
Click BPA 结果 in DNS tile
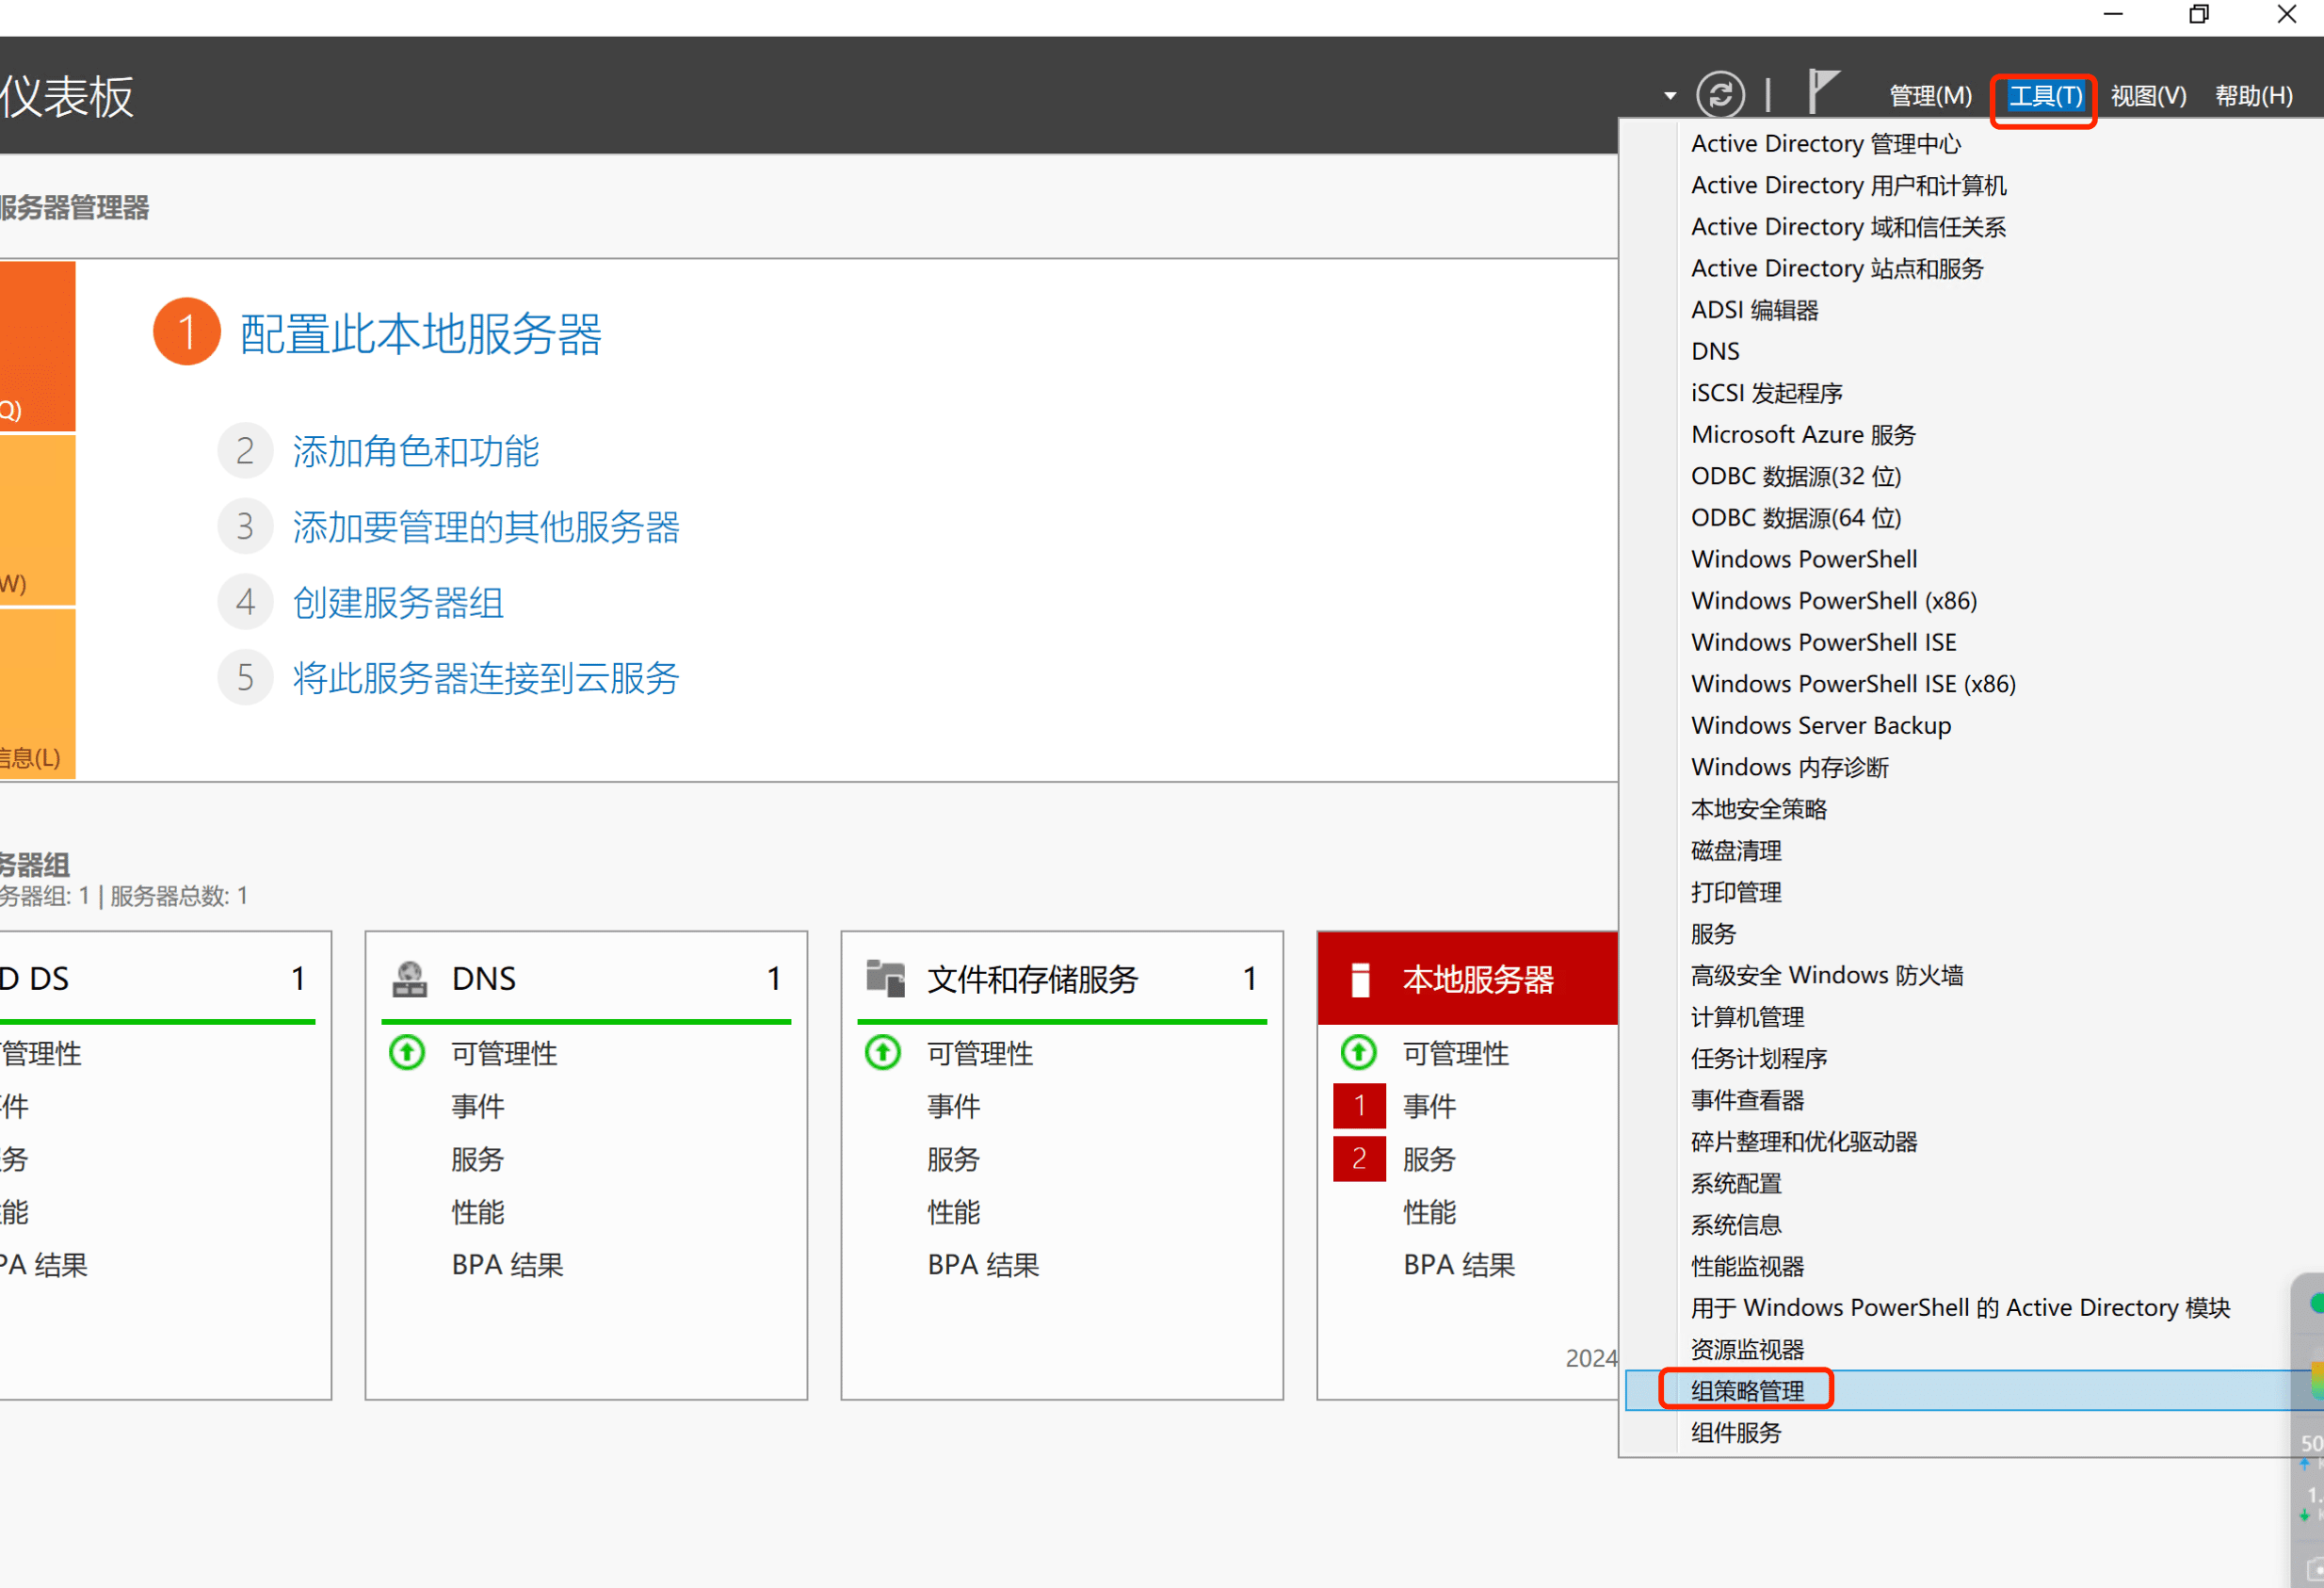(x=507, y=1264)
